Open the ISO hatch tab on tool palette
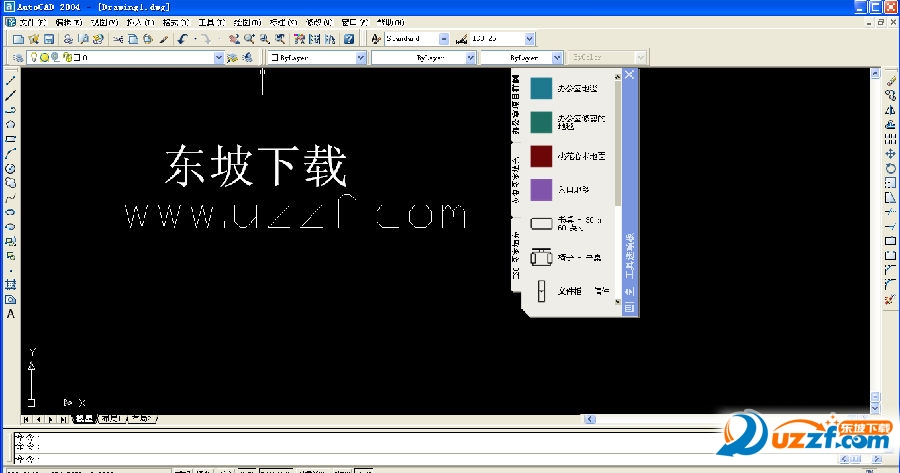The image size is (900, 473). point(516,255)
